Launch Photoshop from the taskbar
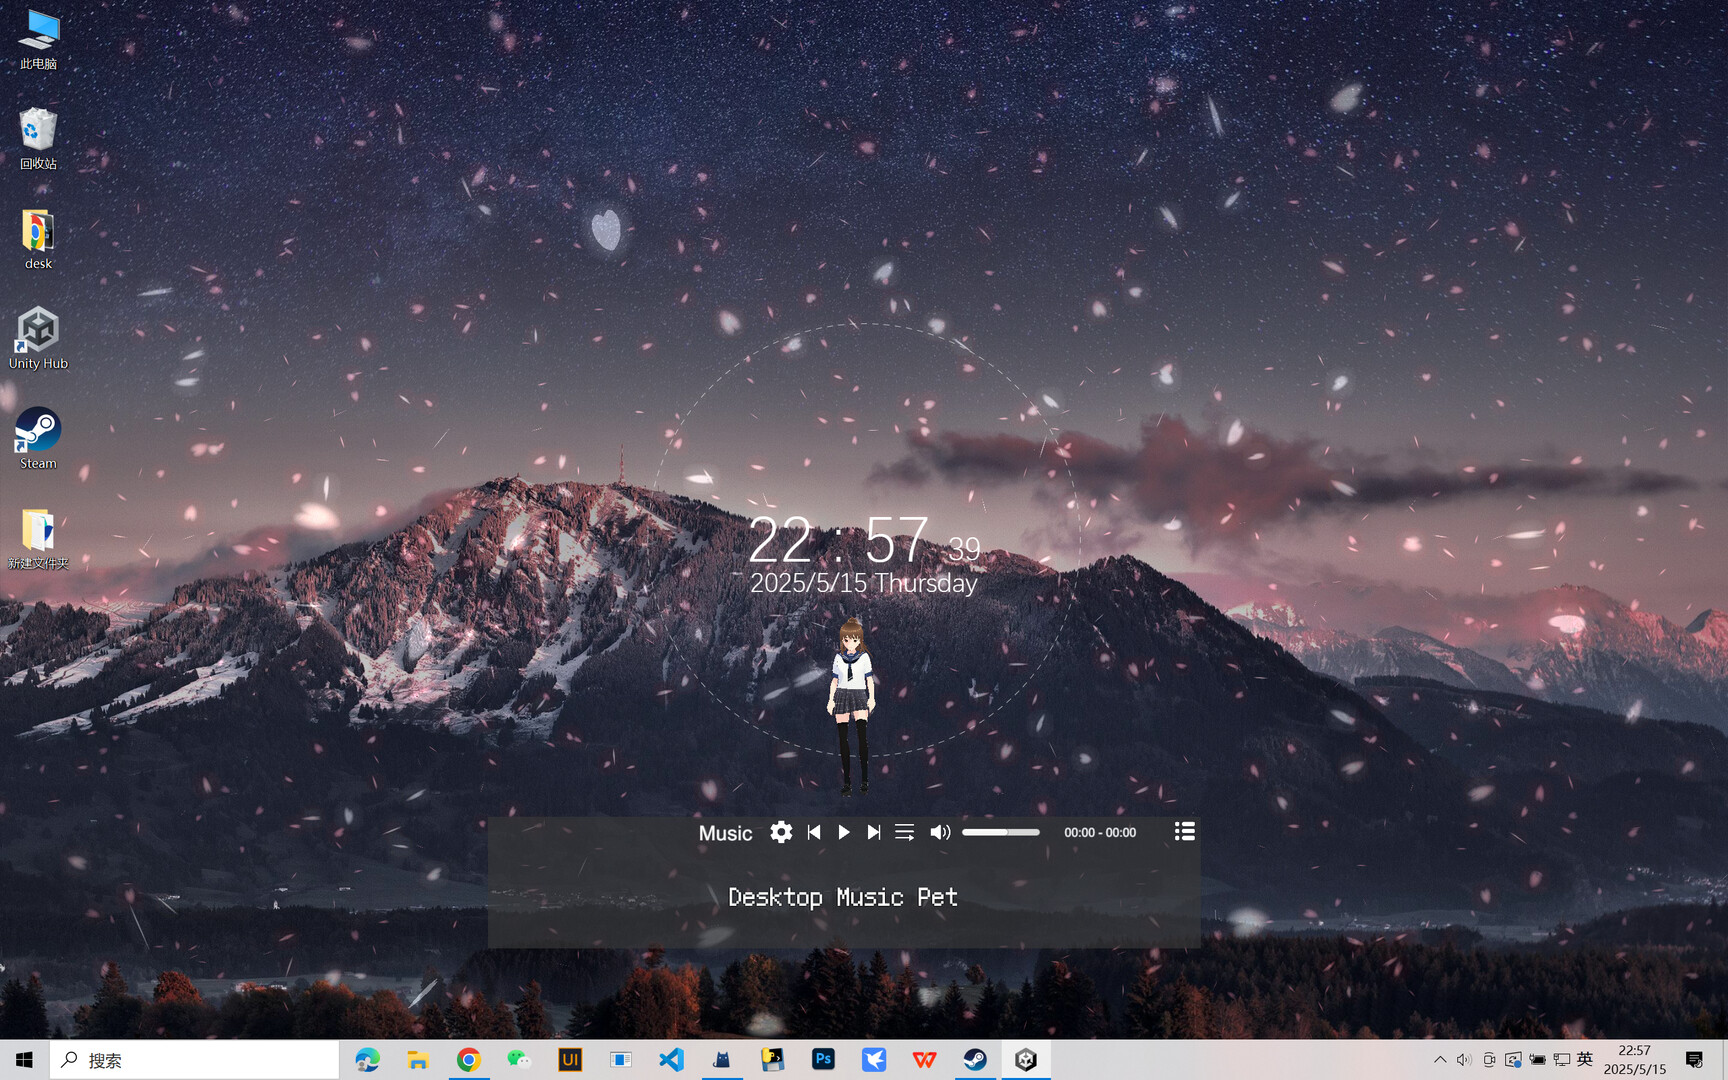1728x1080 pixels. 823,1059
